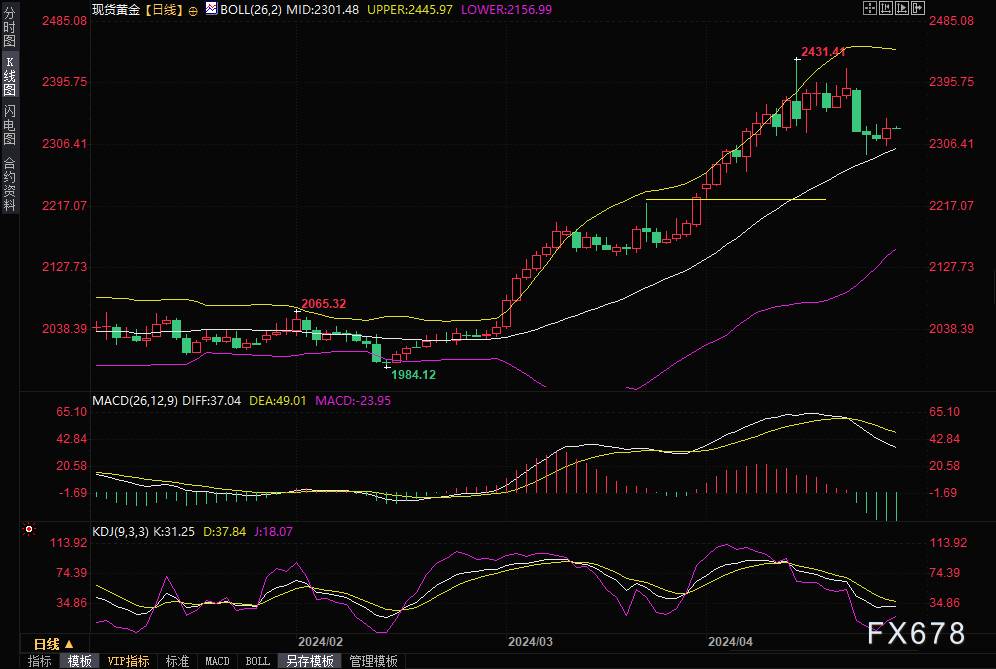Click the VIP指标 button
The image size is (996, 669).
pos(128,661)
